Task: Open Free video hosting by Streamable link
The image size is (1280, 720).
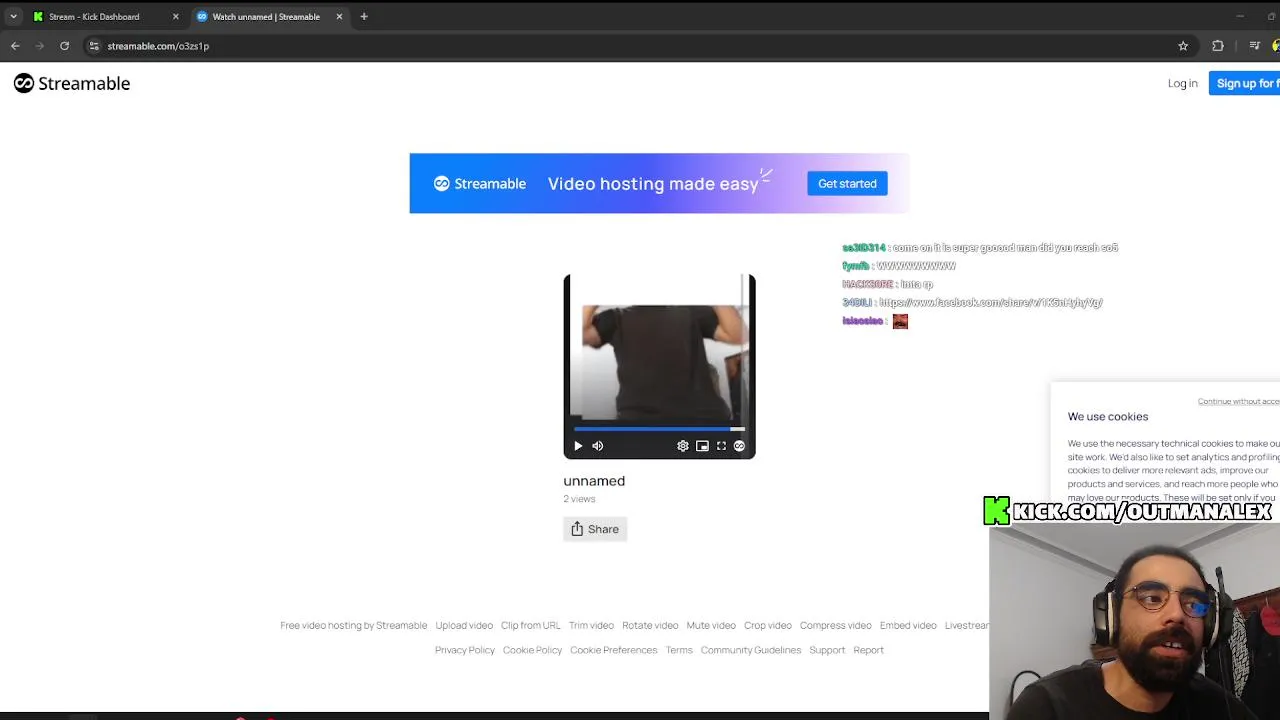Action: [x=354, y=625]
